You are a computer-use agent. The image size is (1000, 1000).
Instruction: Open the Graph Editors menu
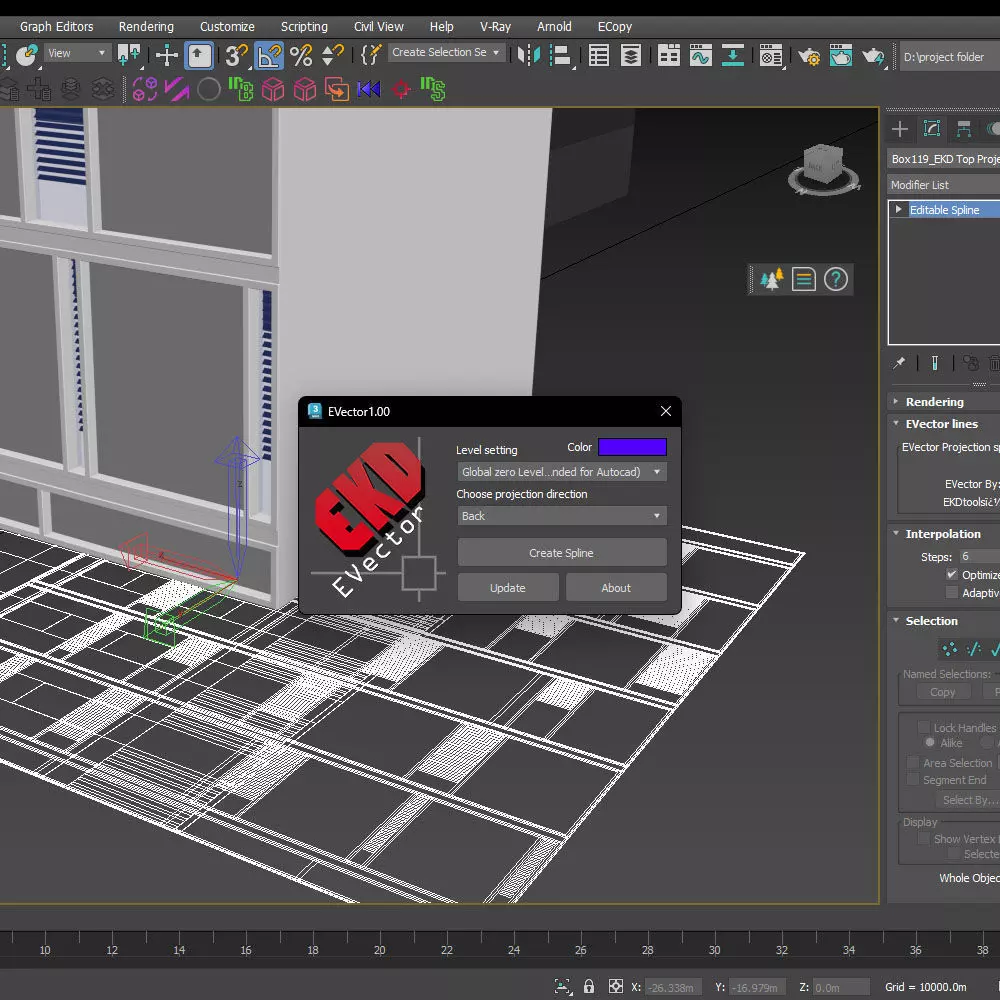(x=56, y=26)
